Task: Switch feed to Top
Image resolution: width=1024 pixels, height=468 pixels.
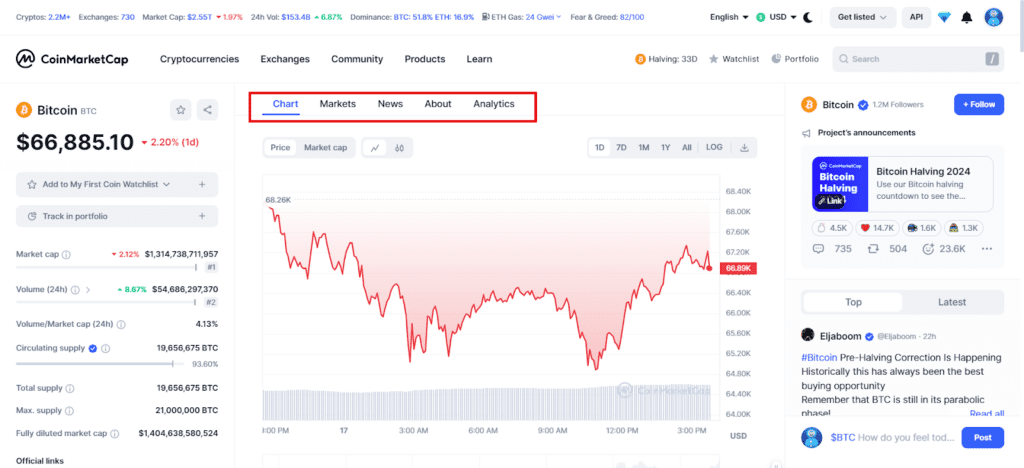Action: [853, 302]
